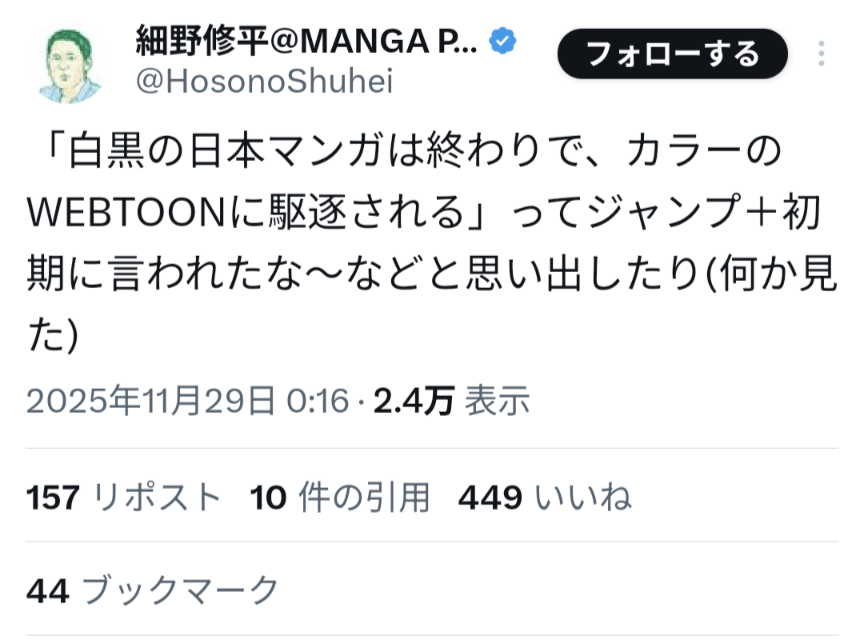Click the @HosonoShuhei handle
Viewport: 864px width, 642px height.
click(264, 82)
